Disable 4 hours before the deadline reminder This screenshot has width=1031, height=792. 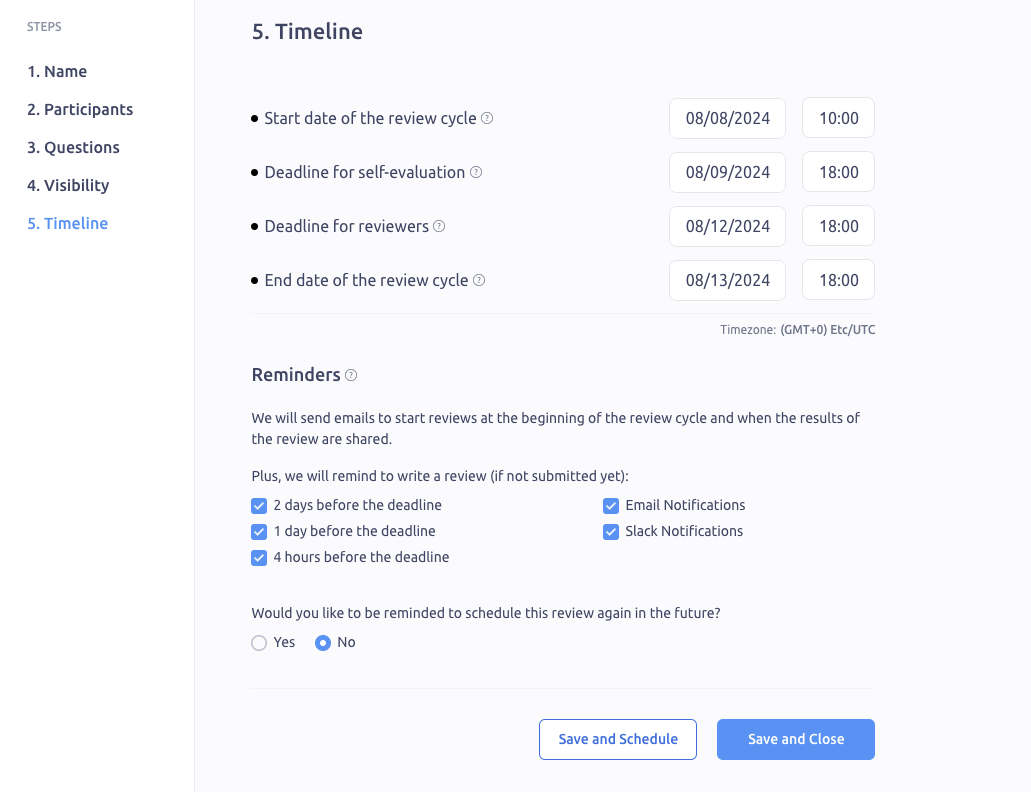(x=259, y=558)
